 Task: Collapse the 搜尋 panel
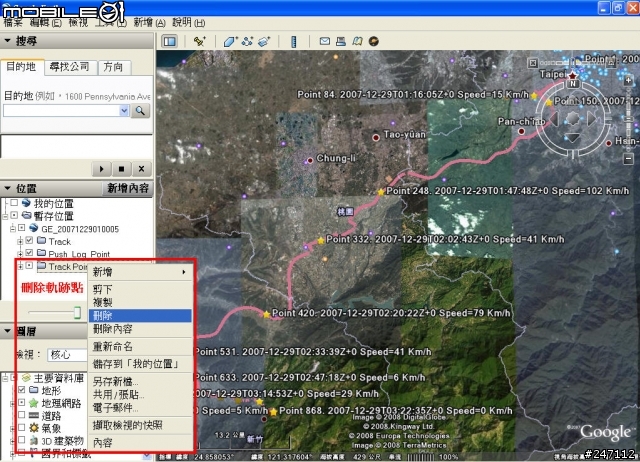(x=7, y=41)
